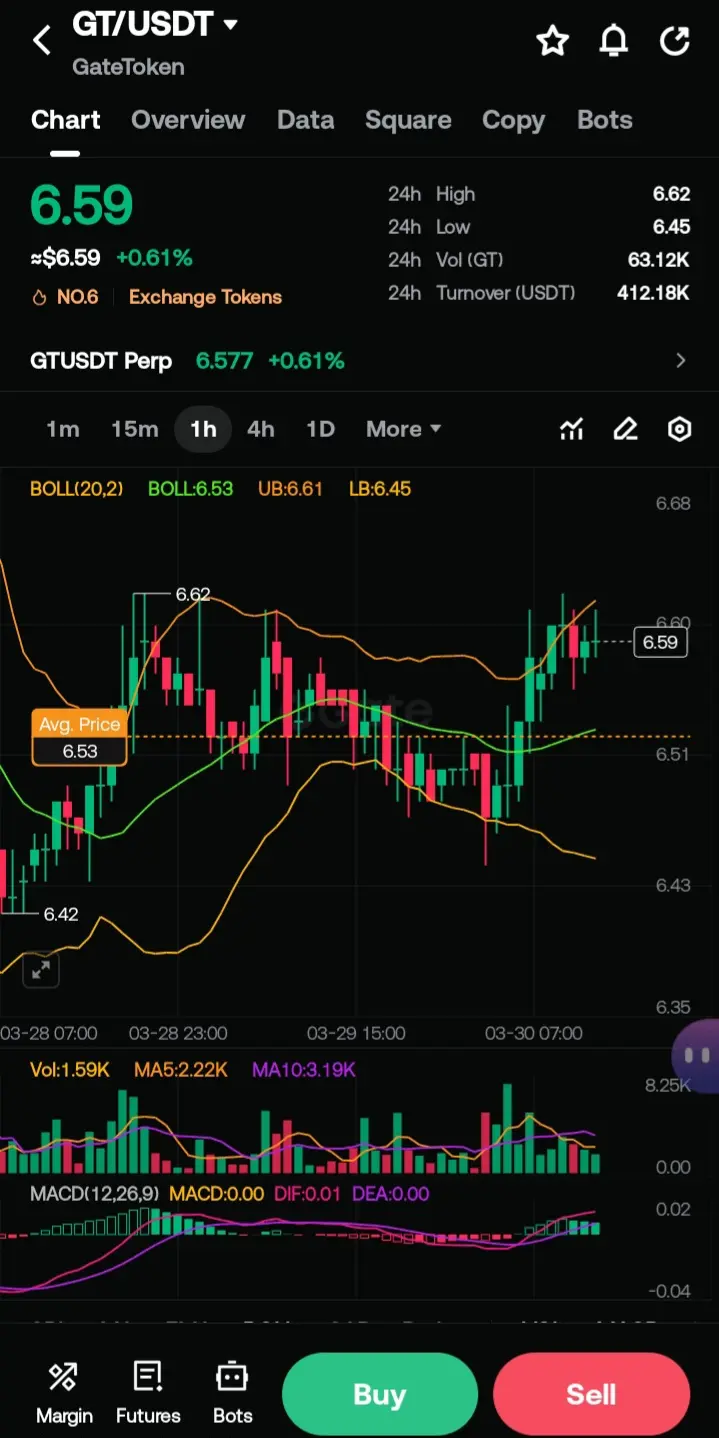Open NO.6 ranking link

click(x=77, y=297)
